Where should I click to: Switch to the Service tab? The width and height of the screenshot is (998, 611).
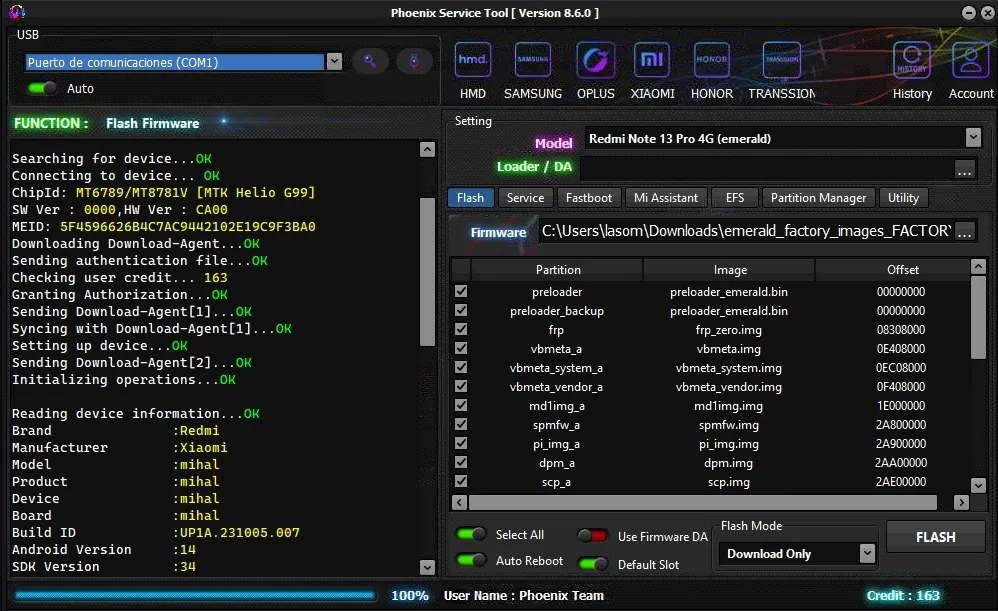(x=525, y=198)
